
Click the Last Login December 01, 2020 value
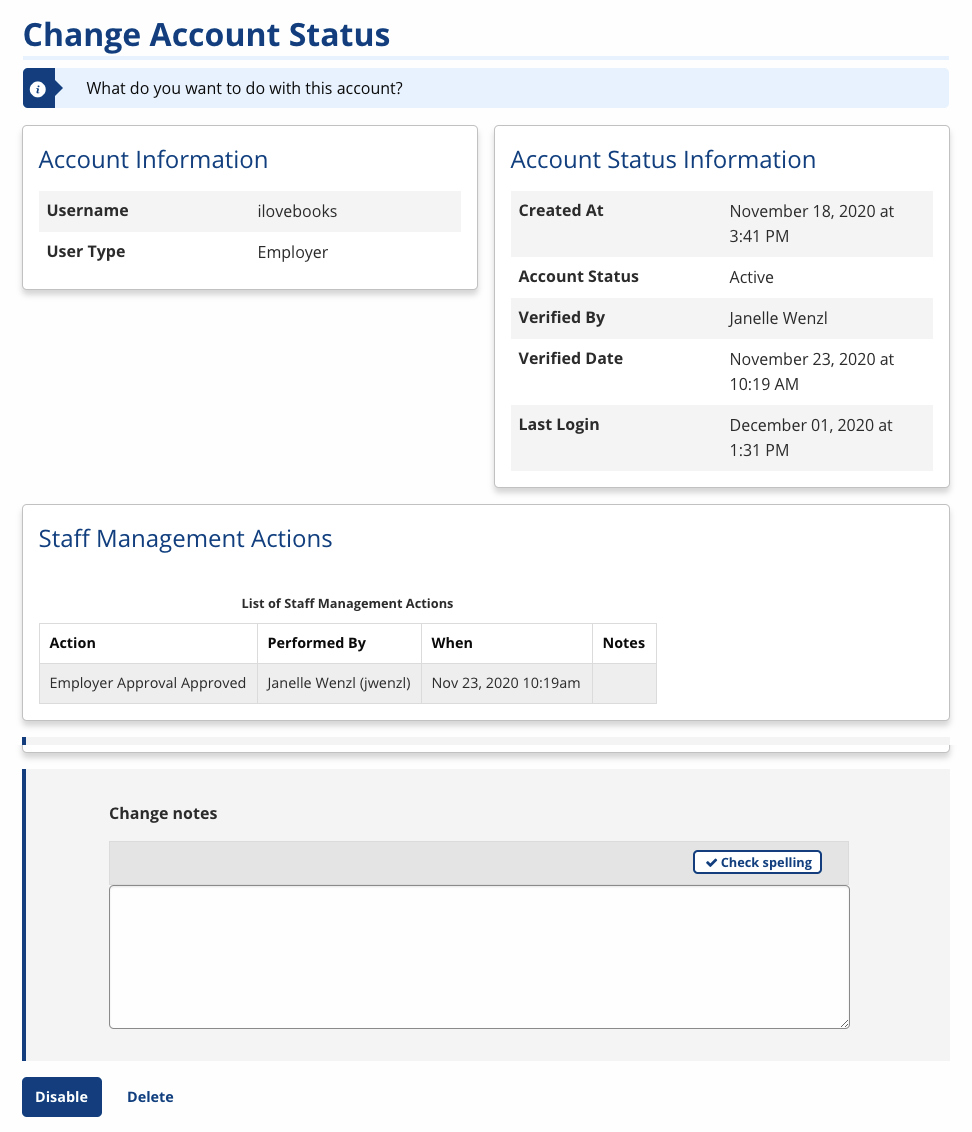coord(811,437)
